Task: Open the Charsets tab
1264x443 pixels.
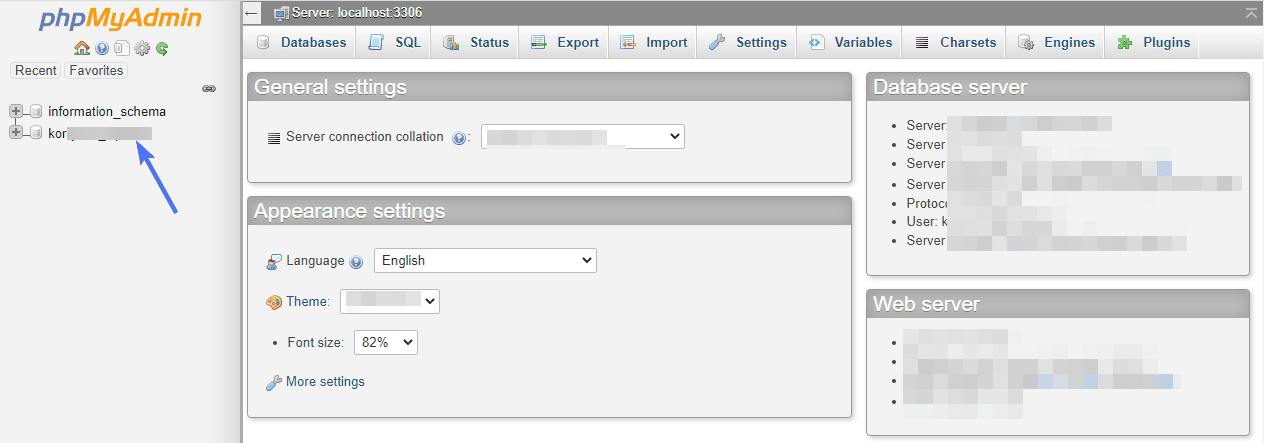Action: click(x=955, y=42)
